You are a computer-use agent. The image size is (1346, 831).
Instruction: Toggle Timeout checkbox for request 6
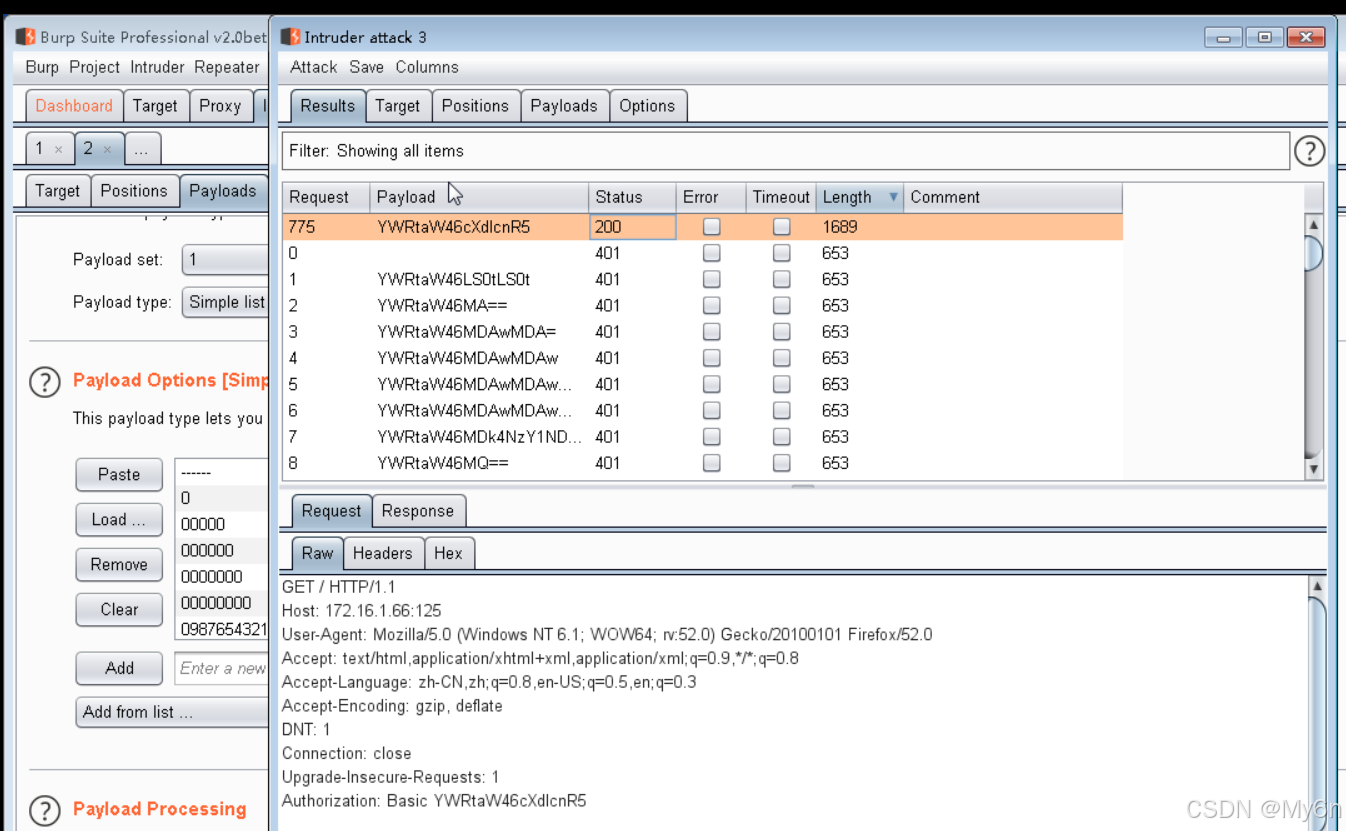coord(781,410)
